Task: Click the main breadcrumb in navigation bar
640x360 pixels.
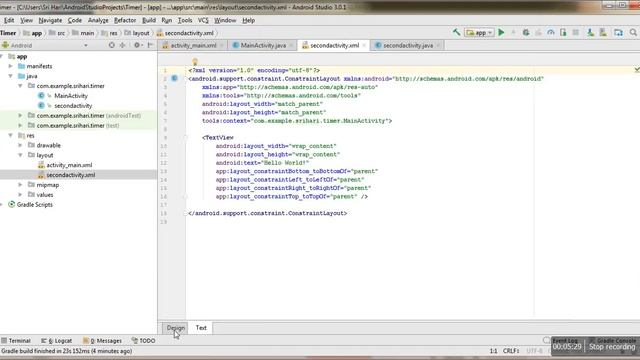Action: click(83, 33)
